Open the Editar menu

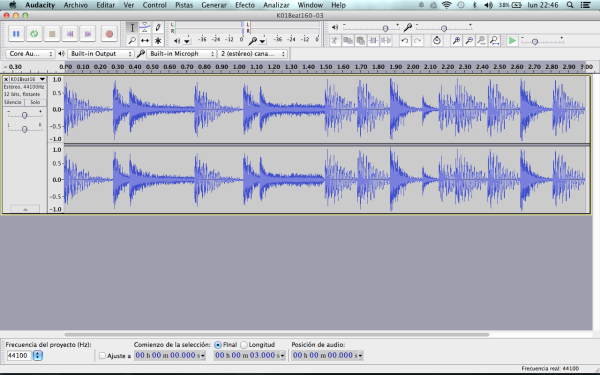pyautogui.click(x=106, y=5)
